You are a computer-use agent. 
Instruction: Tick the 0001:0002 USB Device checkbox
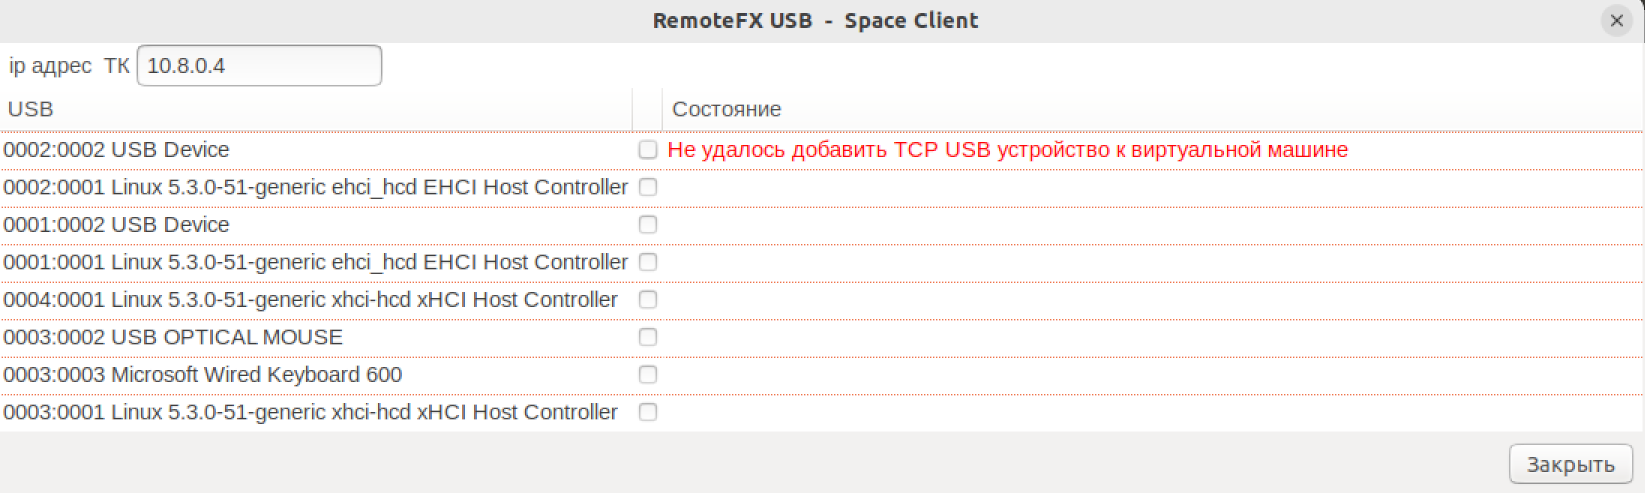pos(648,225)
